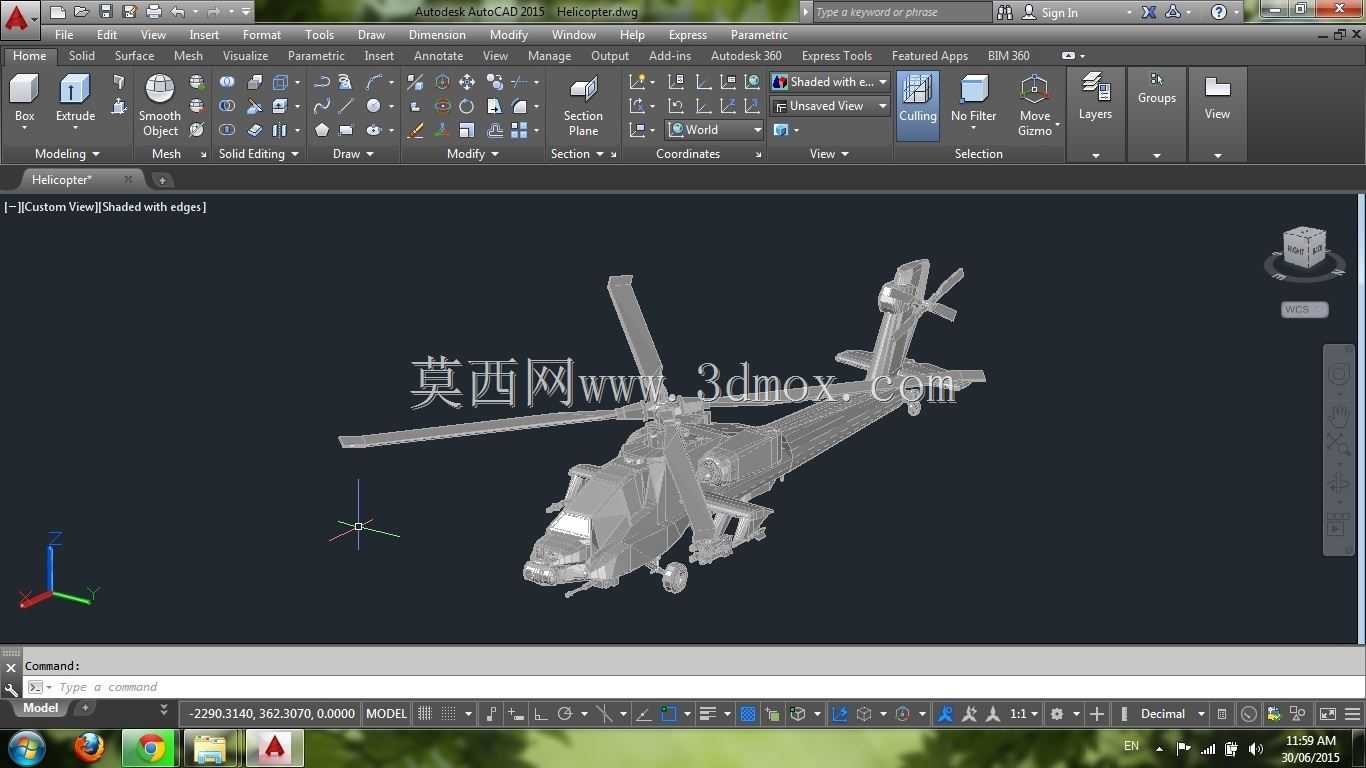Select the Spline draw tool

coord(322,106)
